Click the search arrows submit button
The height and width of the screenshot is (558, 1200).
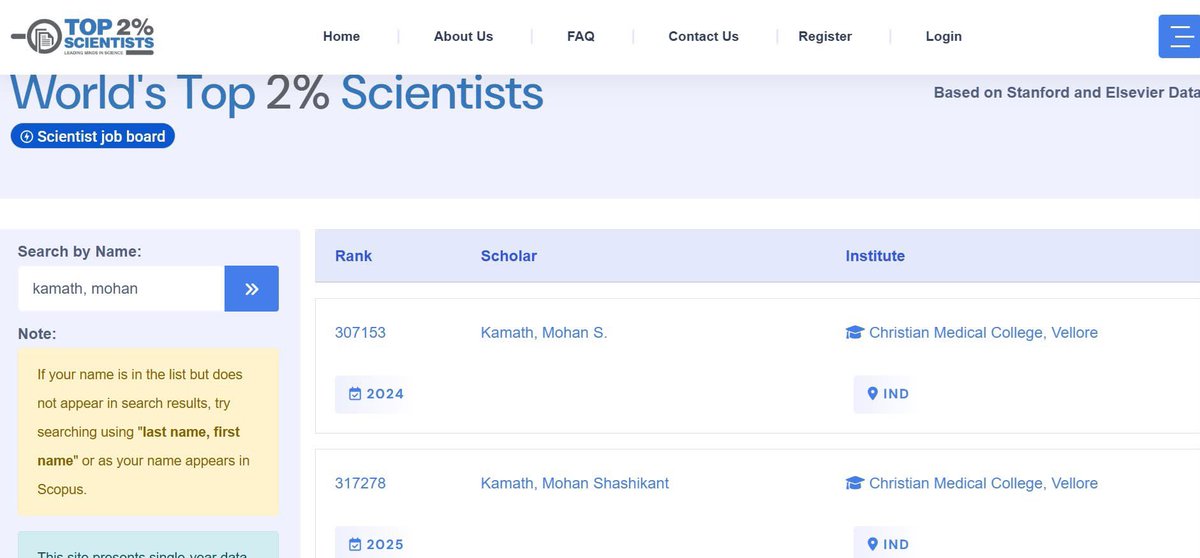pyautogui.click(x=251, y=289)
